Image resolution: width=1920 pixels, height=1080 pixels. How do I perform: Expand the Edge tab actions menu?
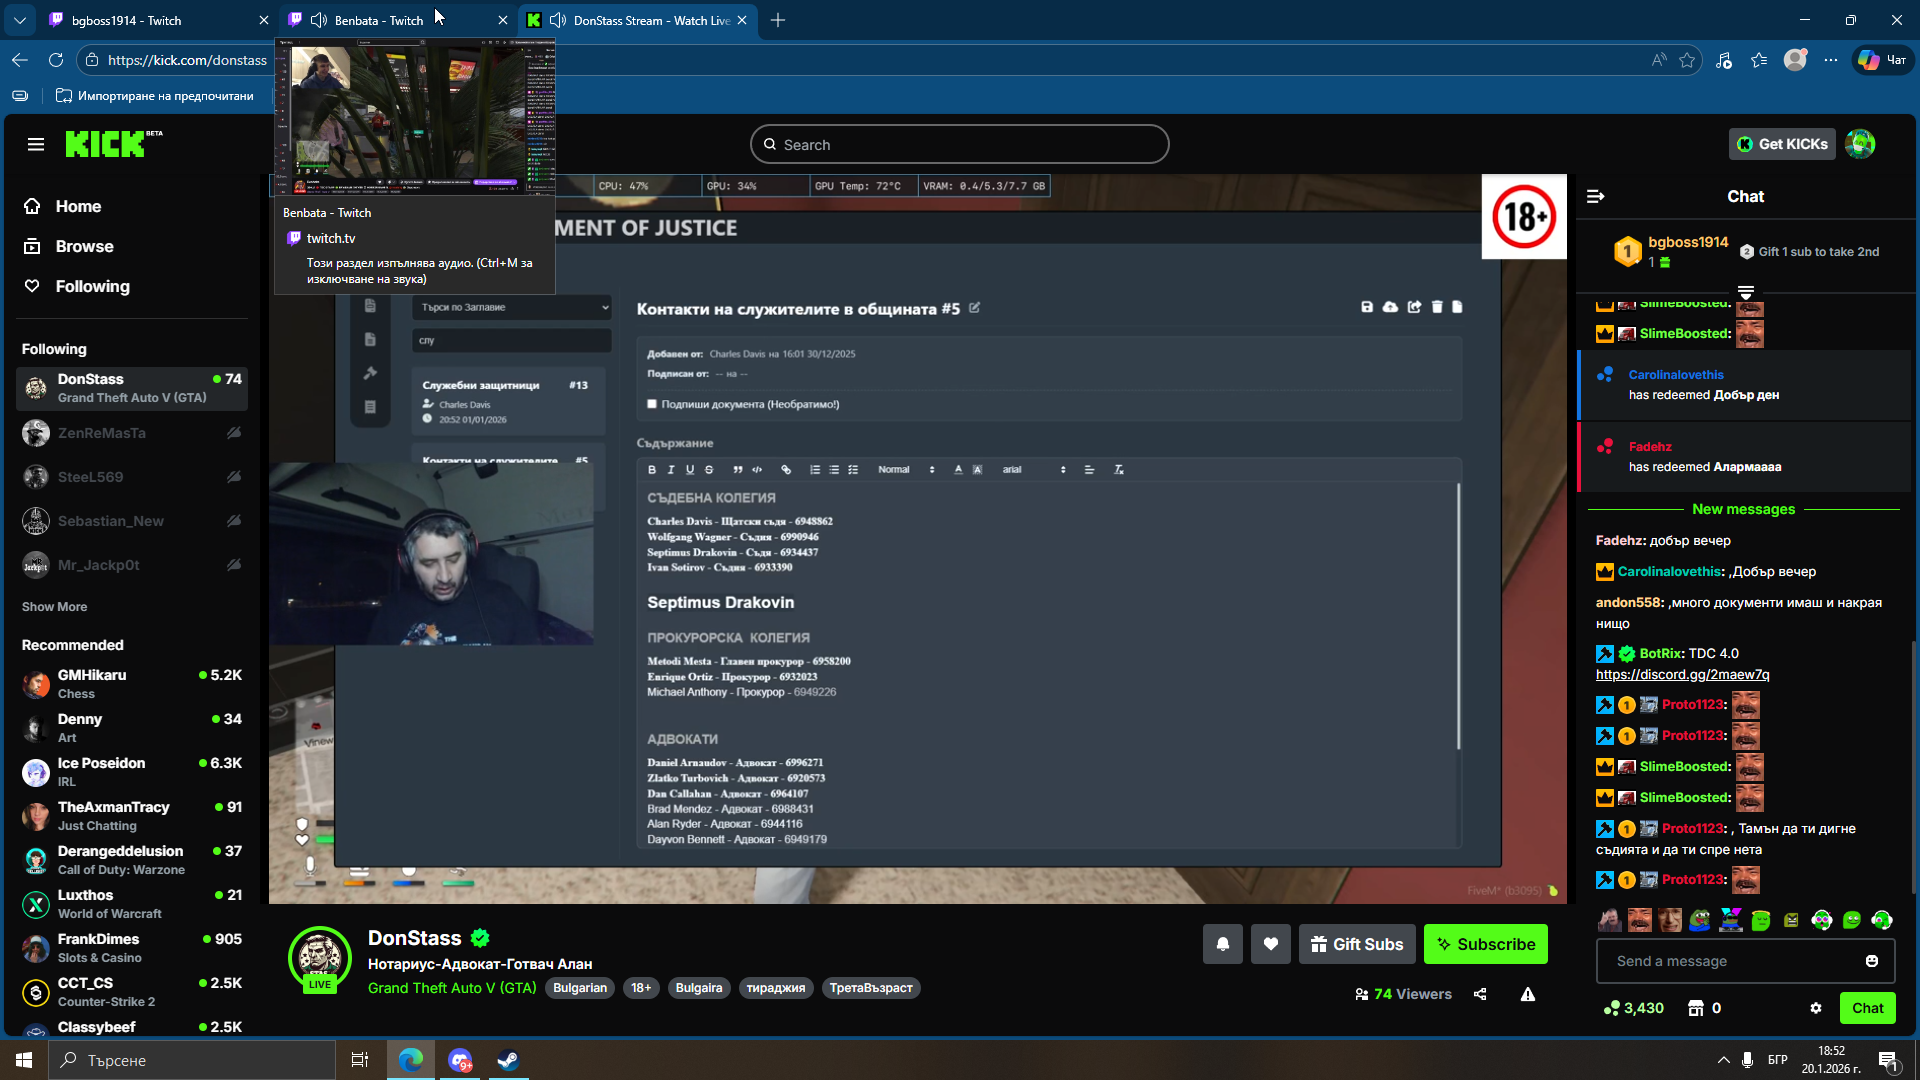coord(20,20)
